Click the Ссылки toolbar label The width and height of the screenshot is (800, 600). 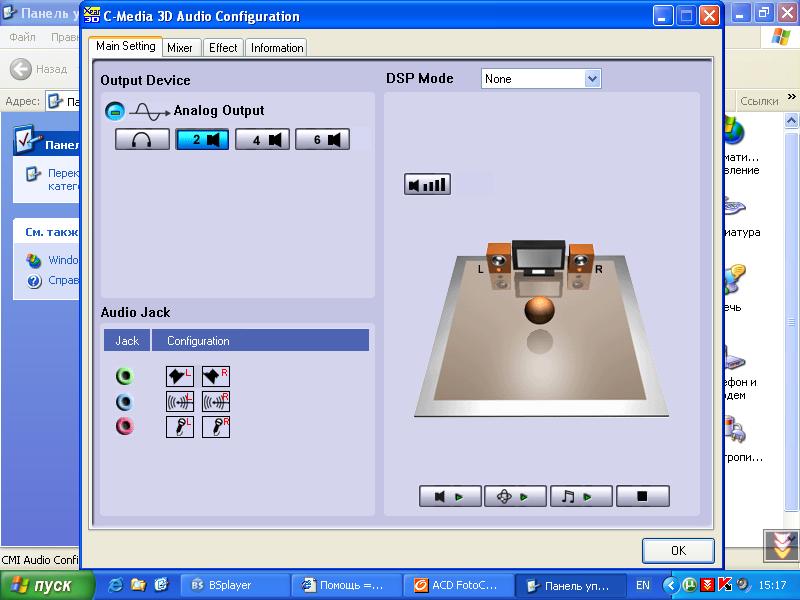pyautogui.click(x=759, y=101)
